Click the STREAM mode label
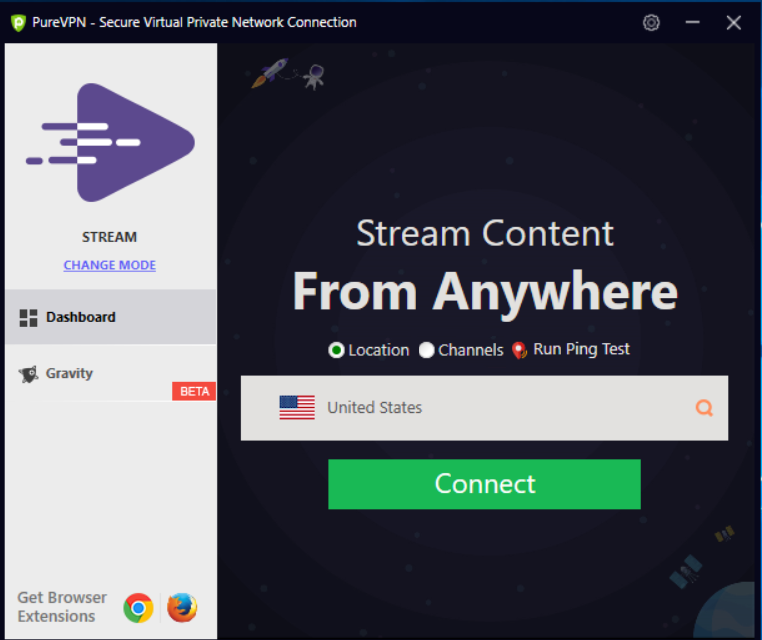 (109, 237)
